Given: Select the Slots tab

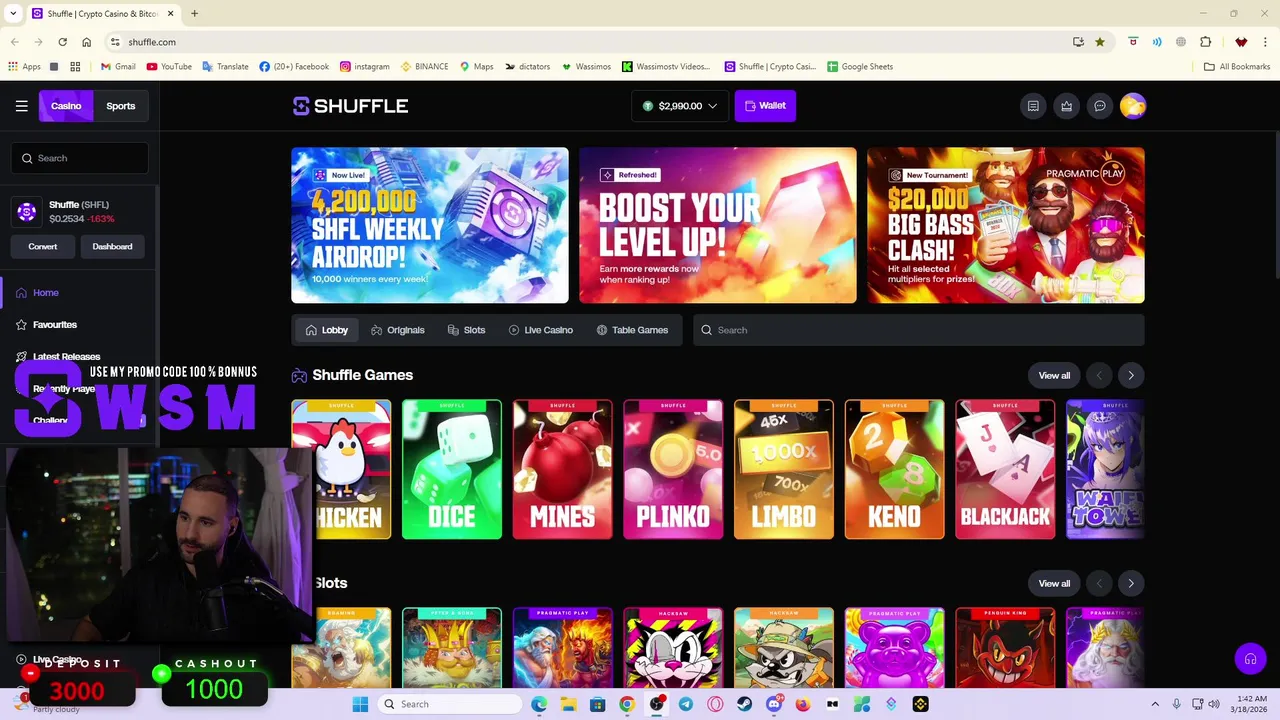Looking at the screenshot, I should (466, 330).
